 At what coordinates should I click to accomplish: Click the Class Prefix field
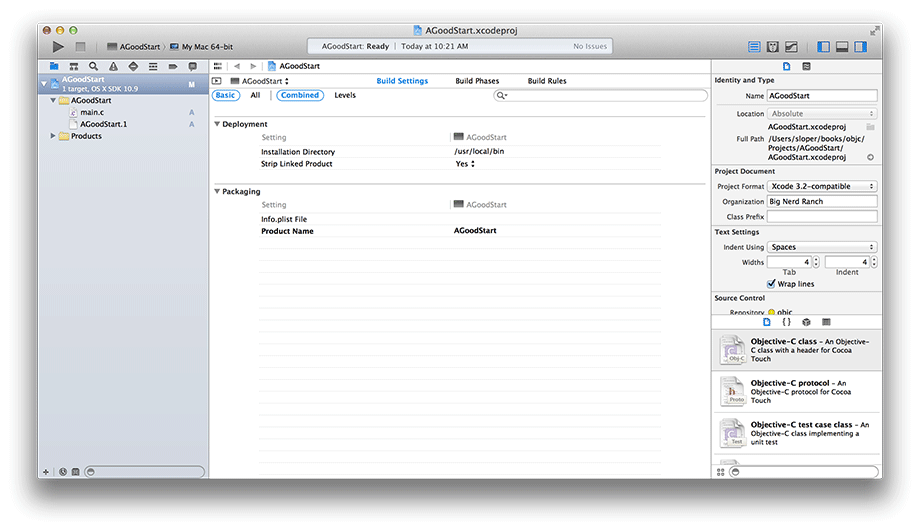pyautogui.click(x=822, y=217)
